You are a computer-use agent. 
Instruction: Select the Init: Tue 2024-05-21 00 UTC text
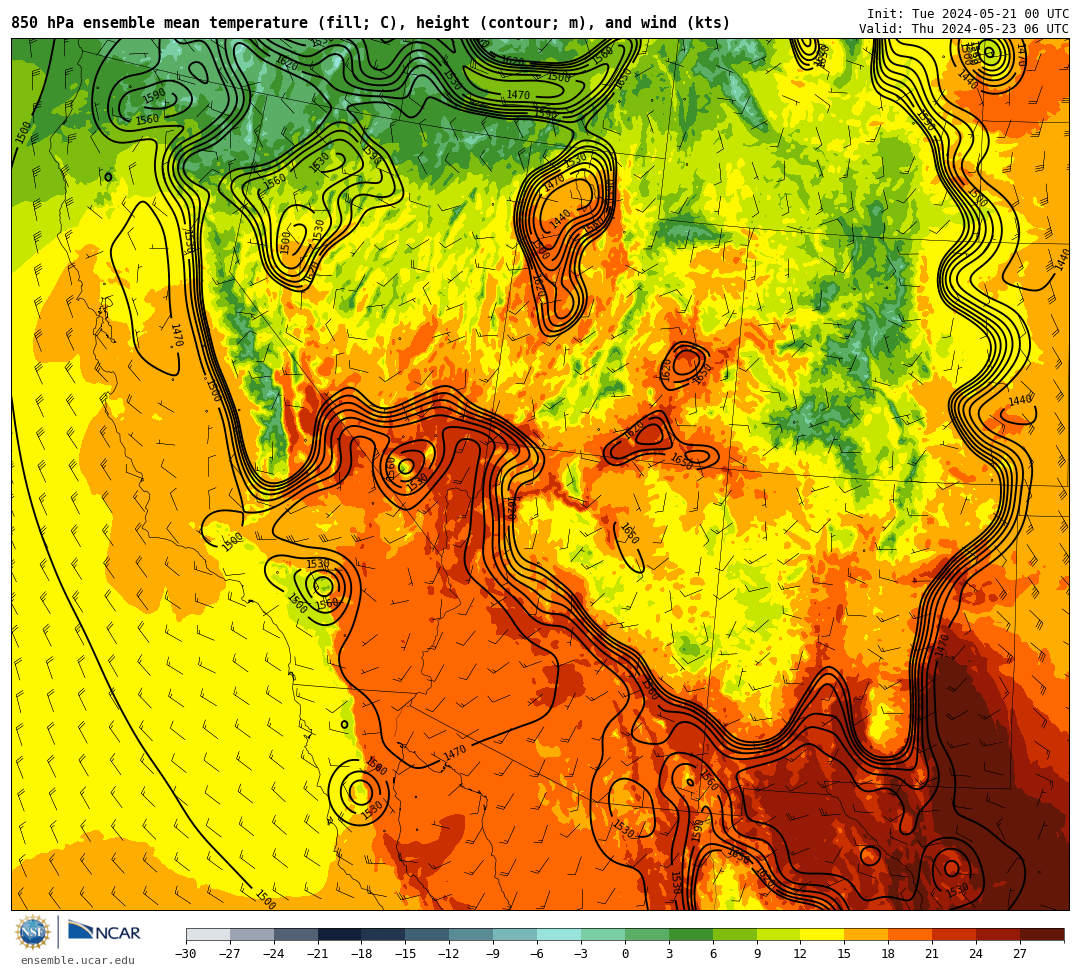[968, 14]
